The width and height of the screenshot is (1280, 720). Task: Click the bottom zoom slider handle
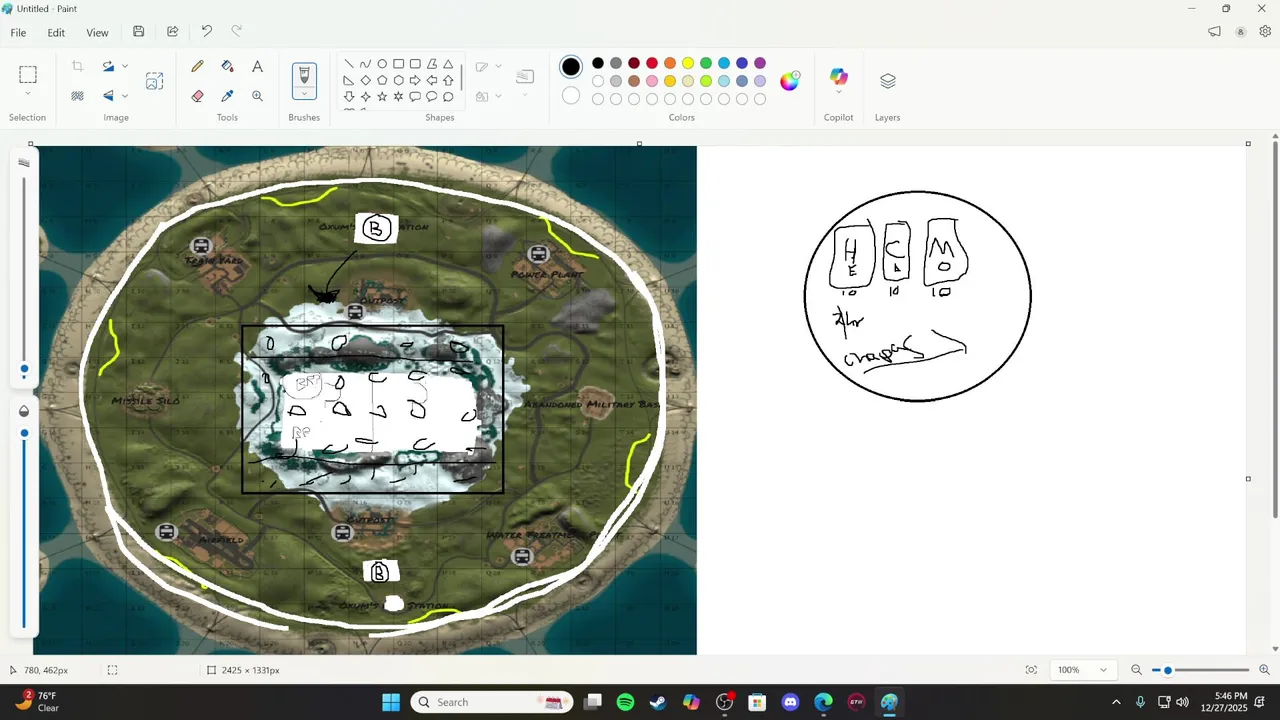coord(1167,670)
